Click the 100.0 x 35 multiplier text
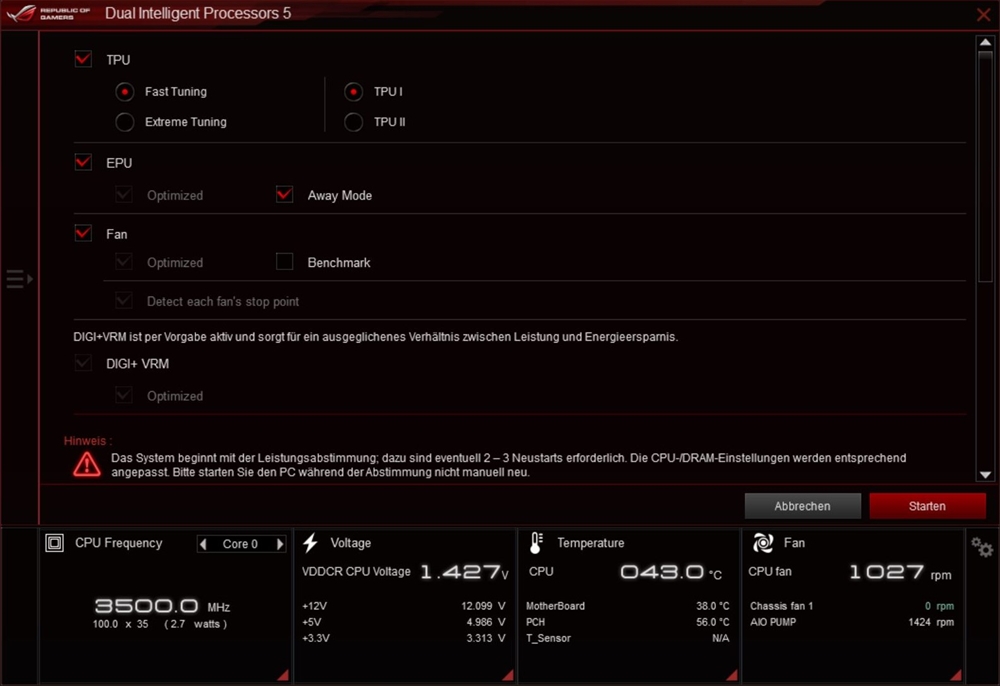Viewport: 1000px width, 686px height. coord(121,624)
